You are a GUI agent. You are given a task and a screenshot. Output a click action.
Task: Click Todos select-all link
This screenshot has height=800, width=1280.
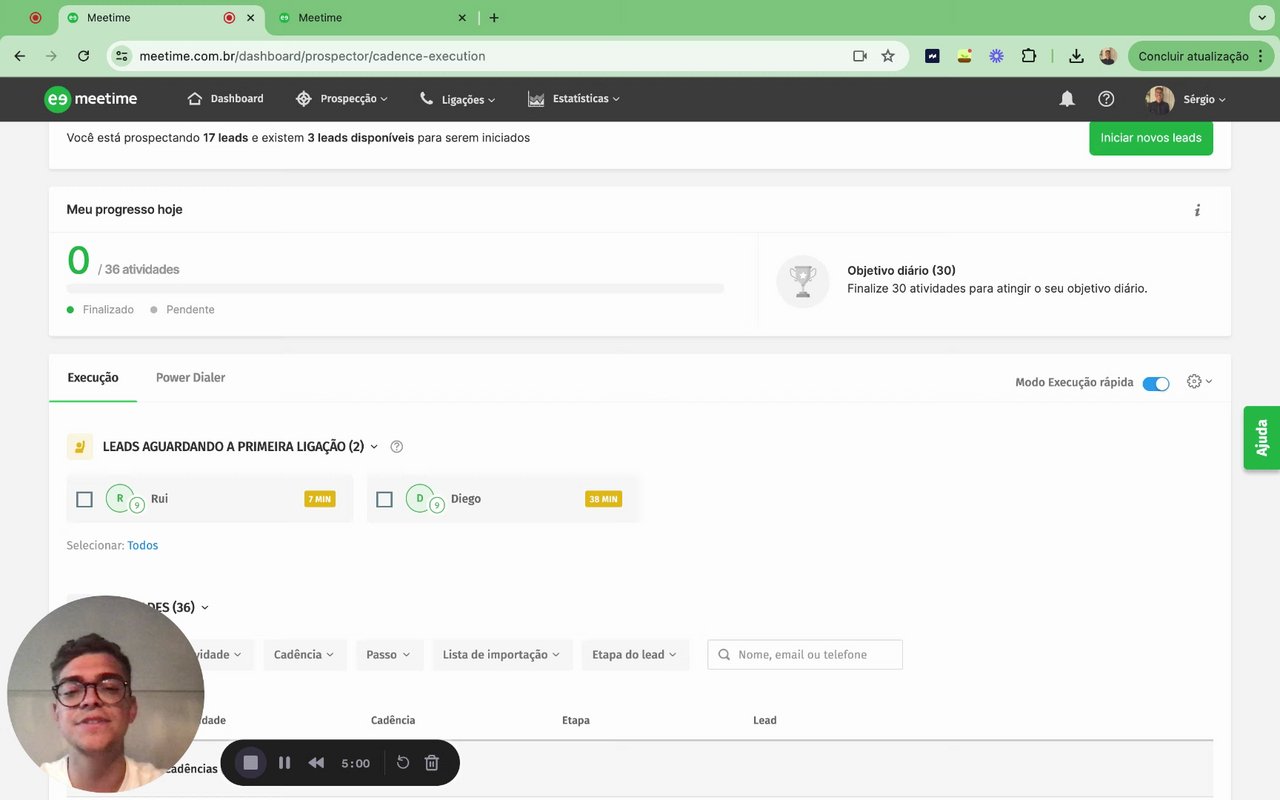142,546
